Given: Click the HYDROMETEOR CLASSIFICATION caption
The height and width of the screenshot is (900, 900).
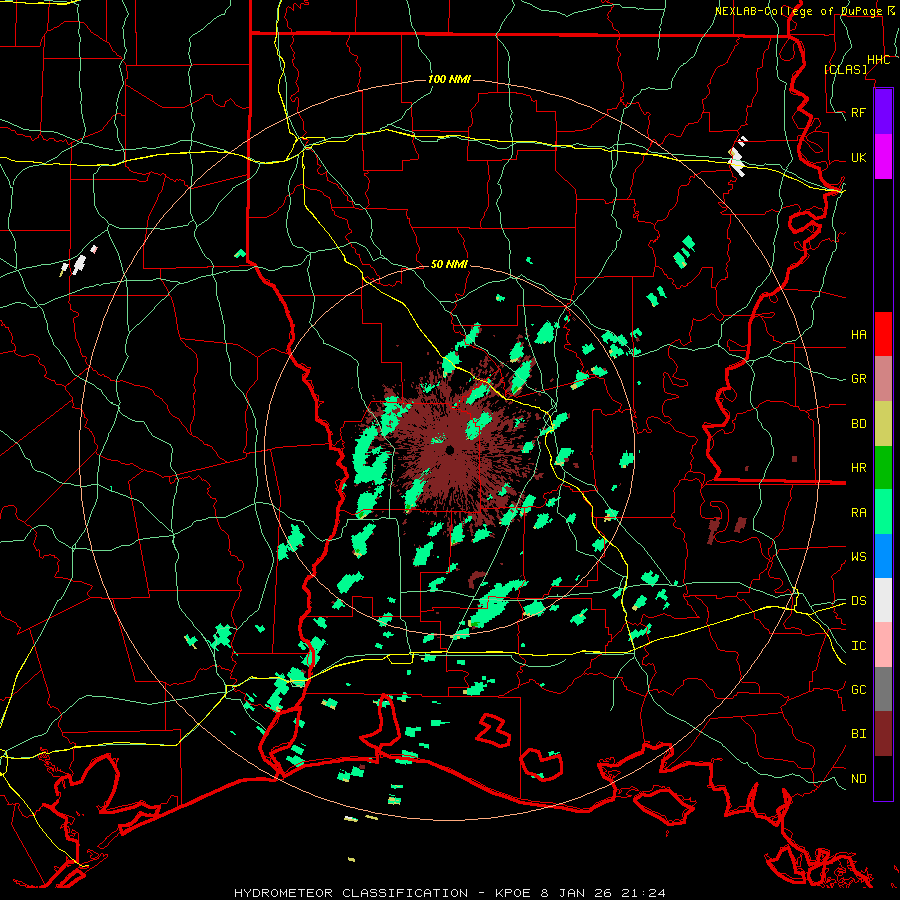Looking at the screenshot, I should point(351,893).
